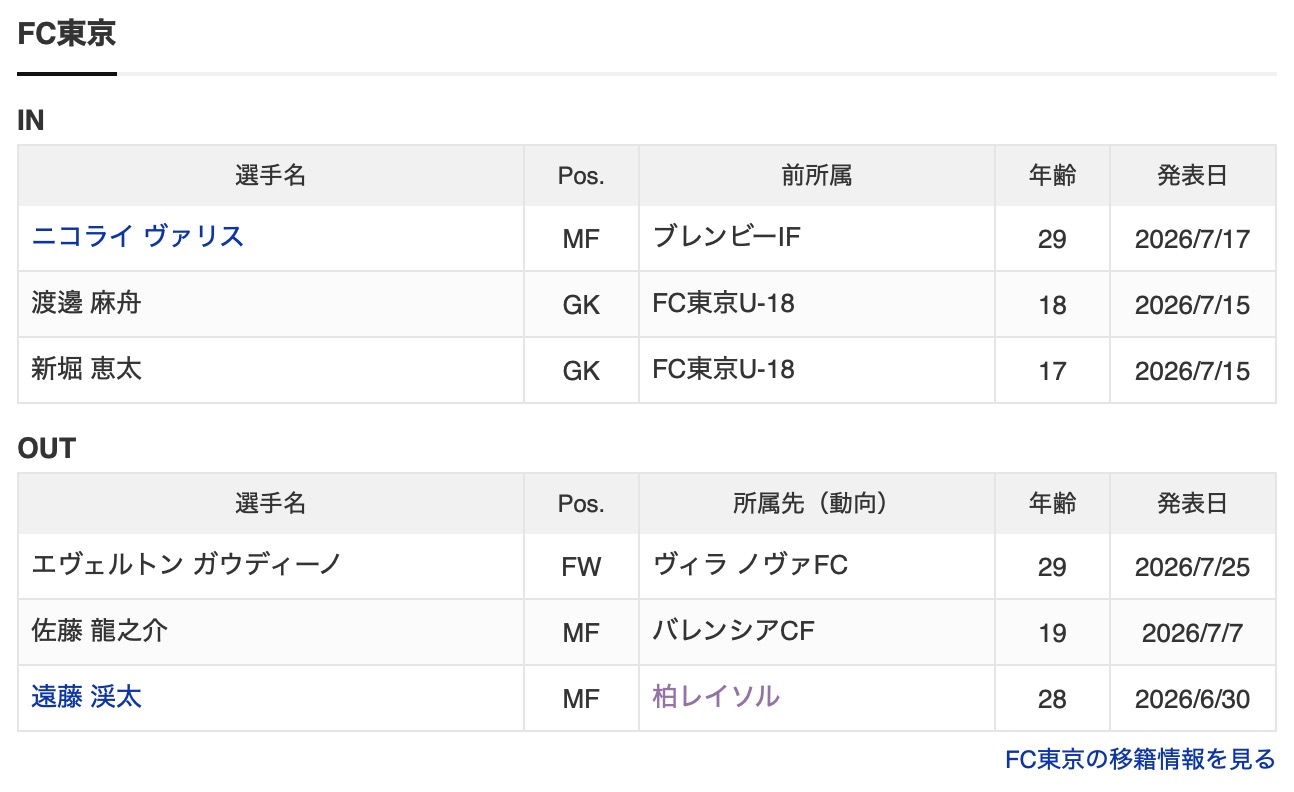Open 遠藤 渓太 player link
1294x792 pixels.
(x=87, y=696)
